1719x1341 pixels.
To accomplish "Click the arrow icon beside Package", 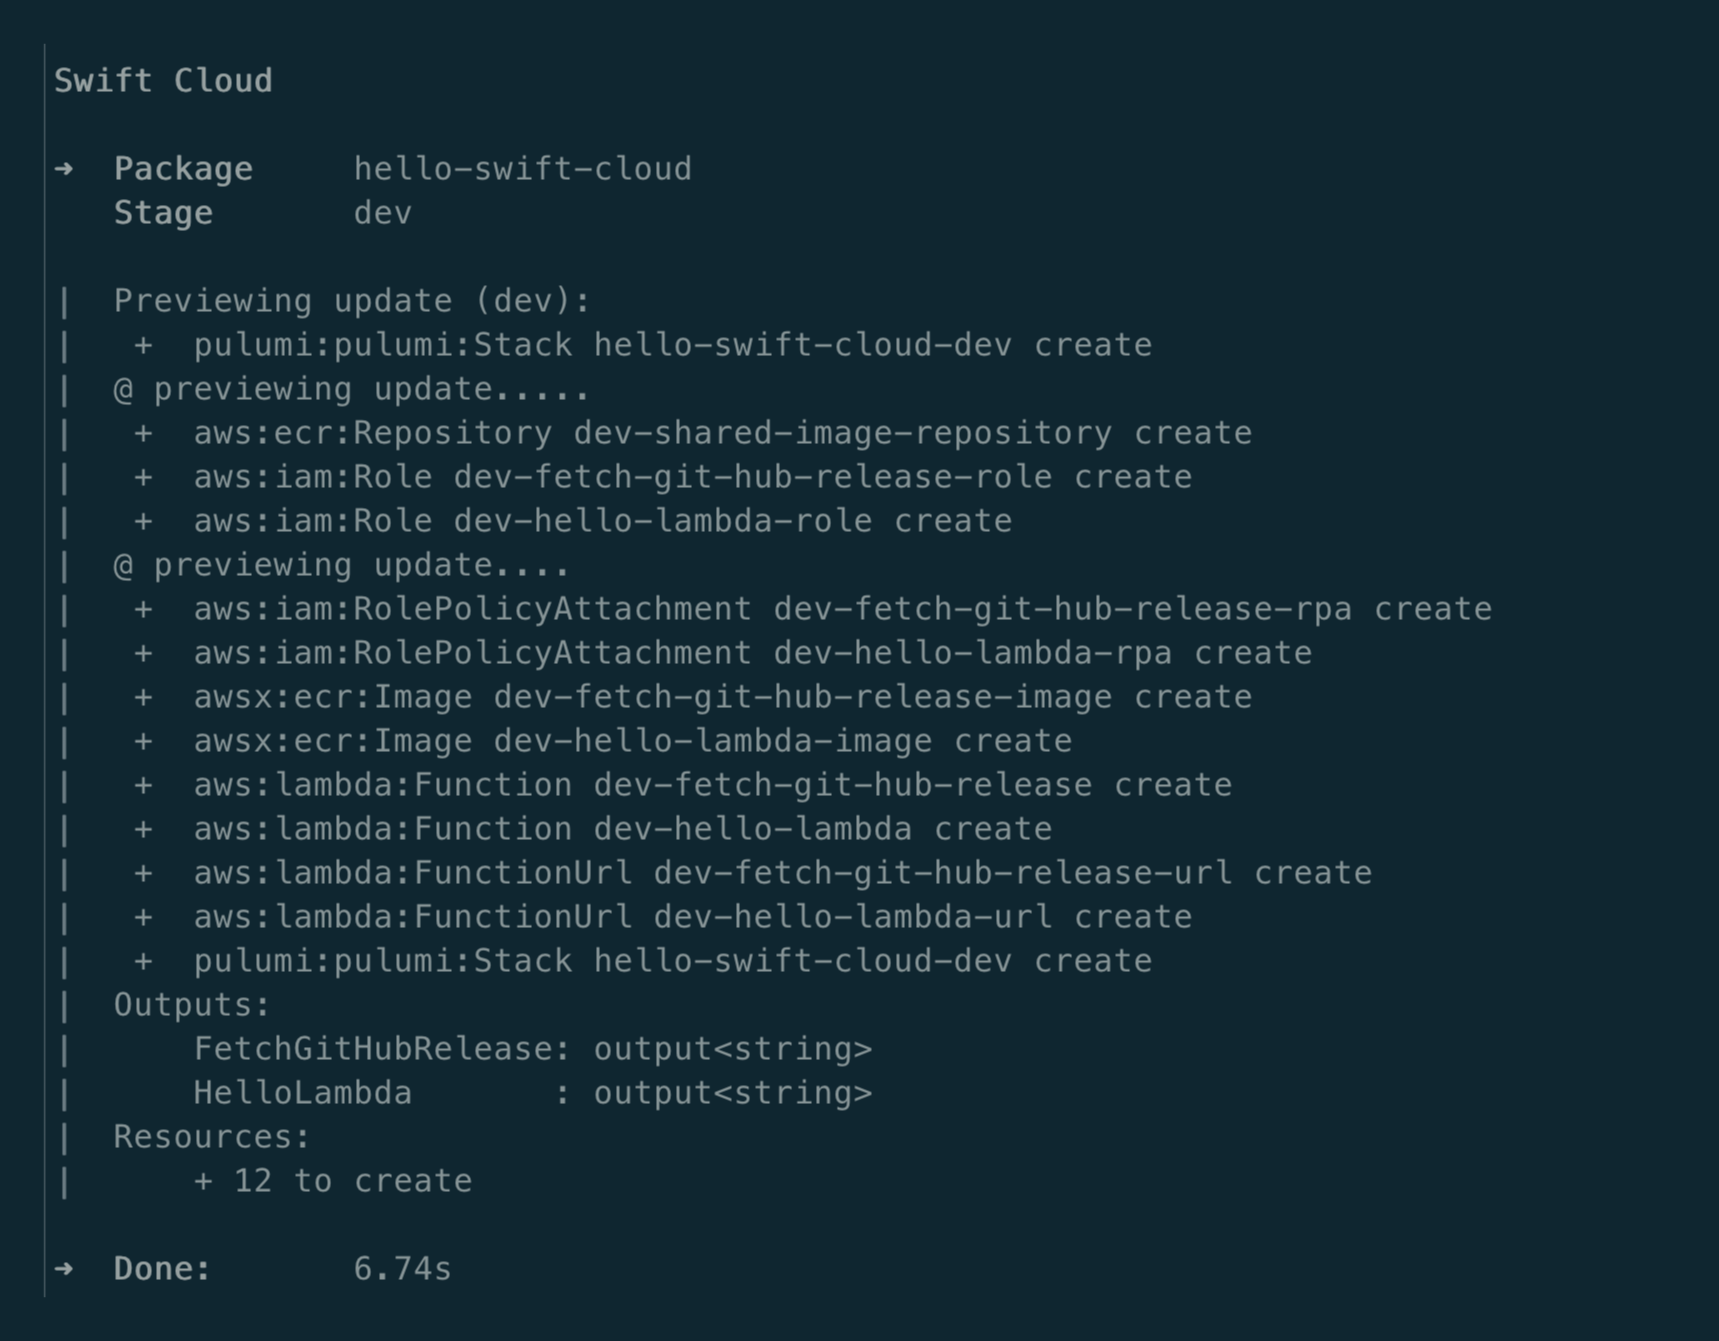I will tap(64, 169).
